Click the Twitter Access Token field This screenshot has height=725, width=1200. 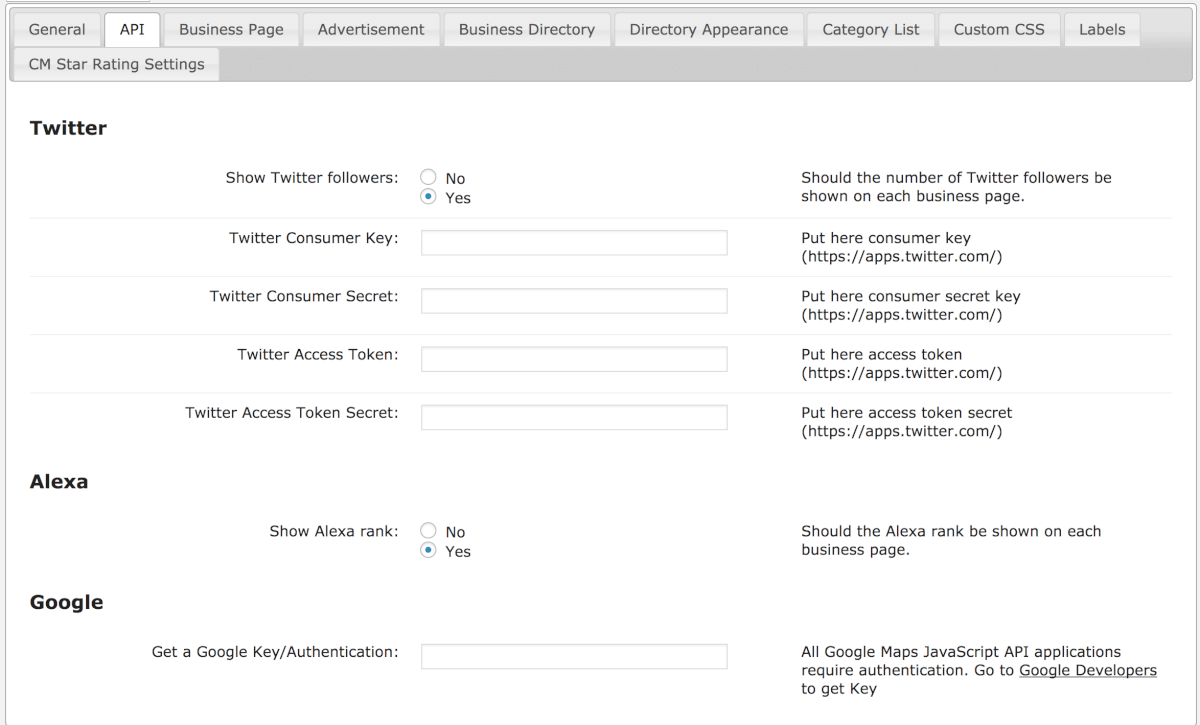574,359
